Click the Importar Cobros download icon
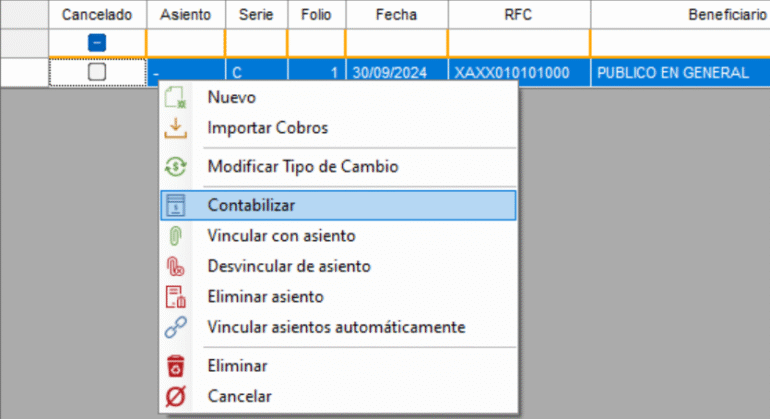The height and width of the screenshot is (419, 770). tap(175, 128)
